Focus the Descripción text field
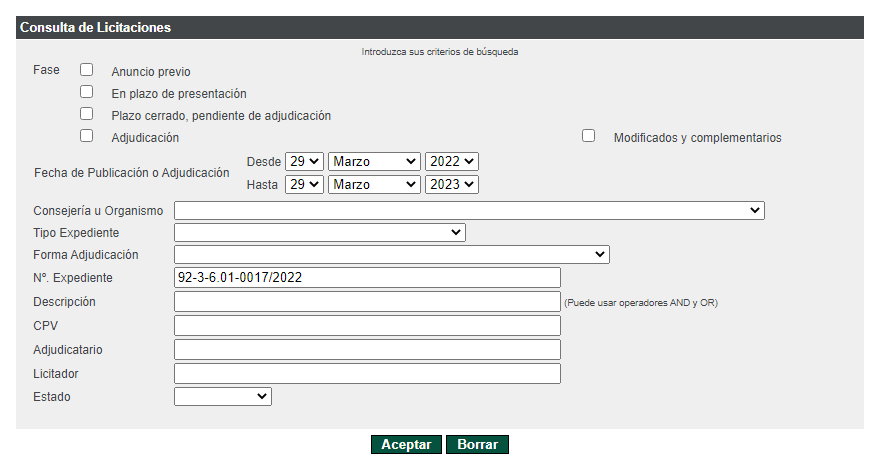876x463 pixels. (x=367, y=302)
